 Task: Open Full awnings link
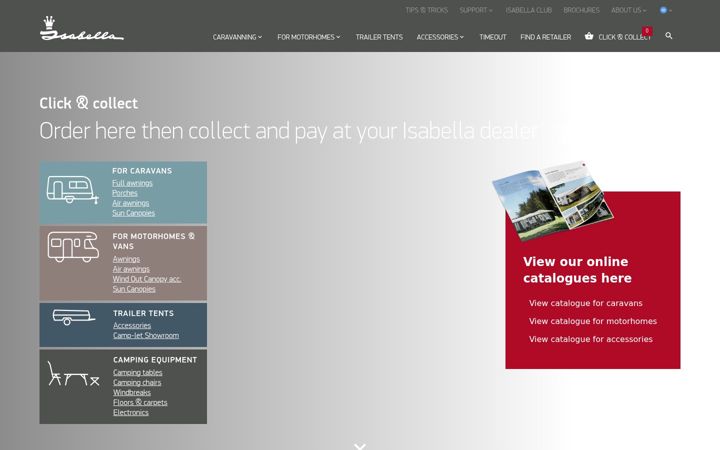132,183
